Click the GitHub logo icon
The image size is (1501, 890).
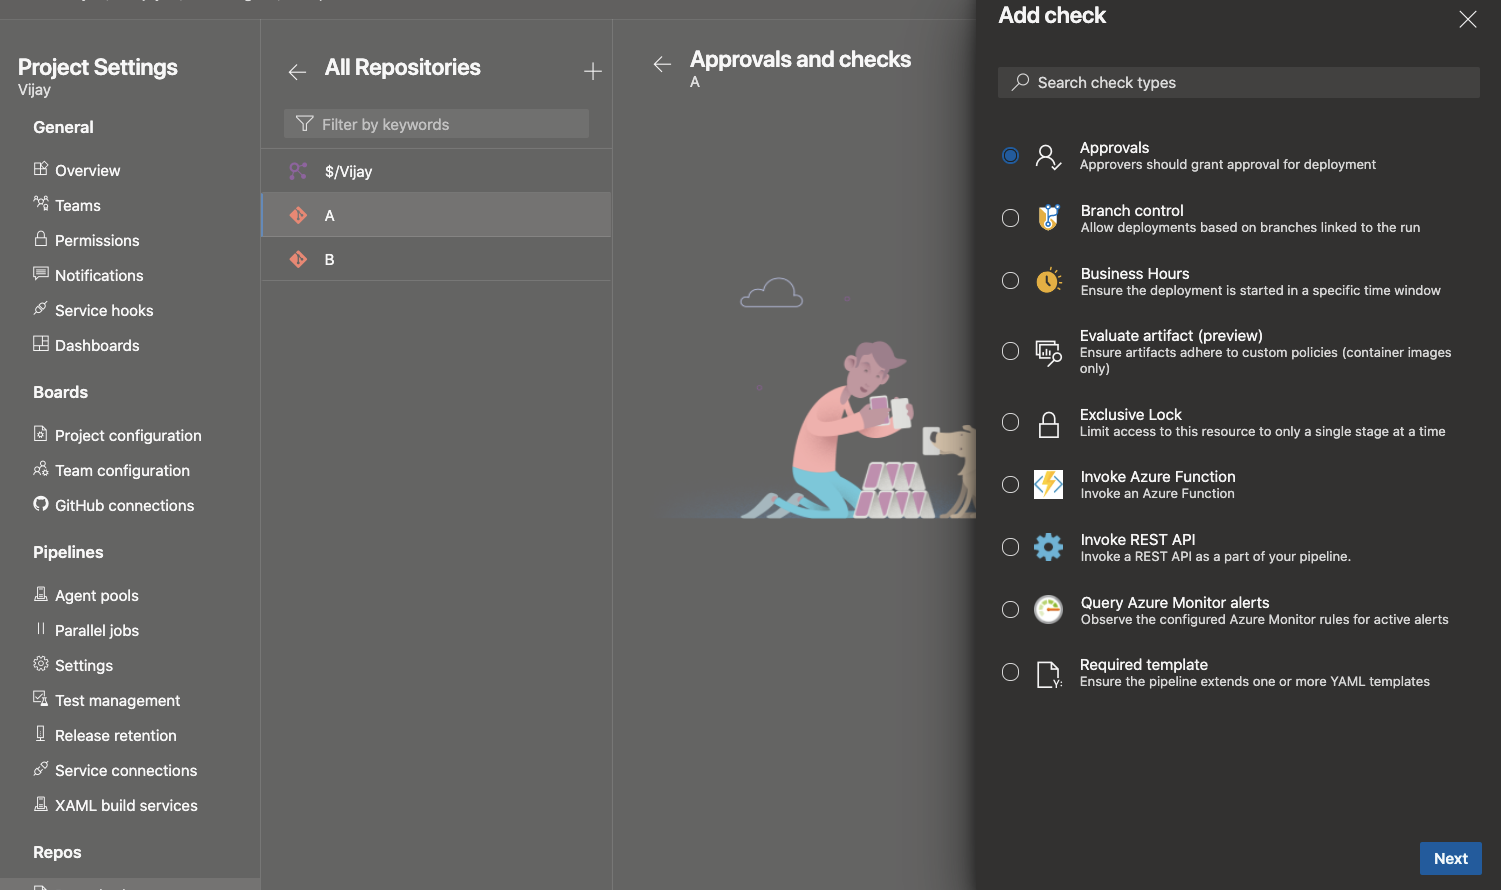(41, 503)
